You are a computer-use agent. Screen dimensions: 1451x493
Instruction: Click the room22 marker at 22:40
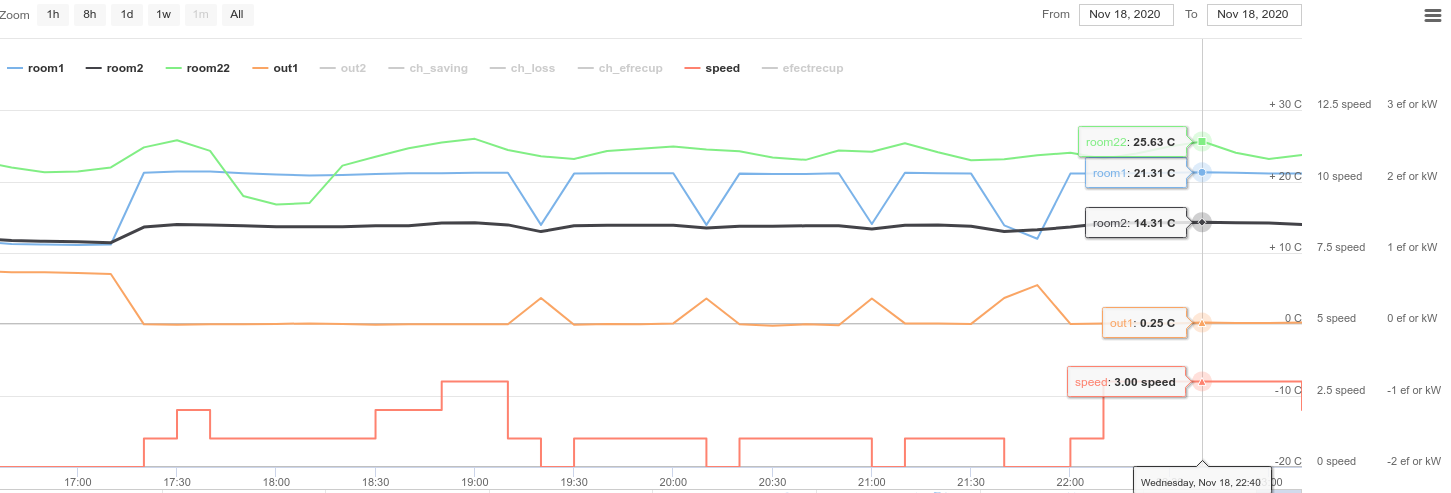(1202, 141)
